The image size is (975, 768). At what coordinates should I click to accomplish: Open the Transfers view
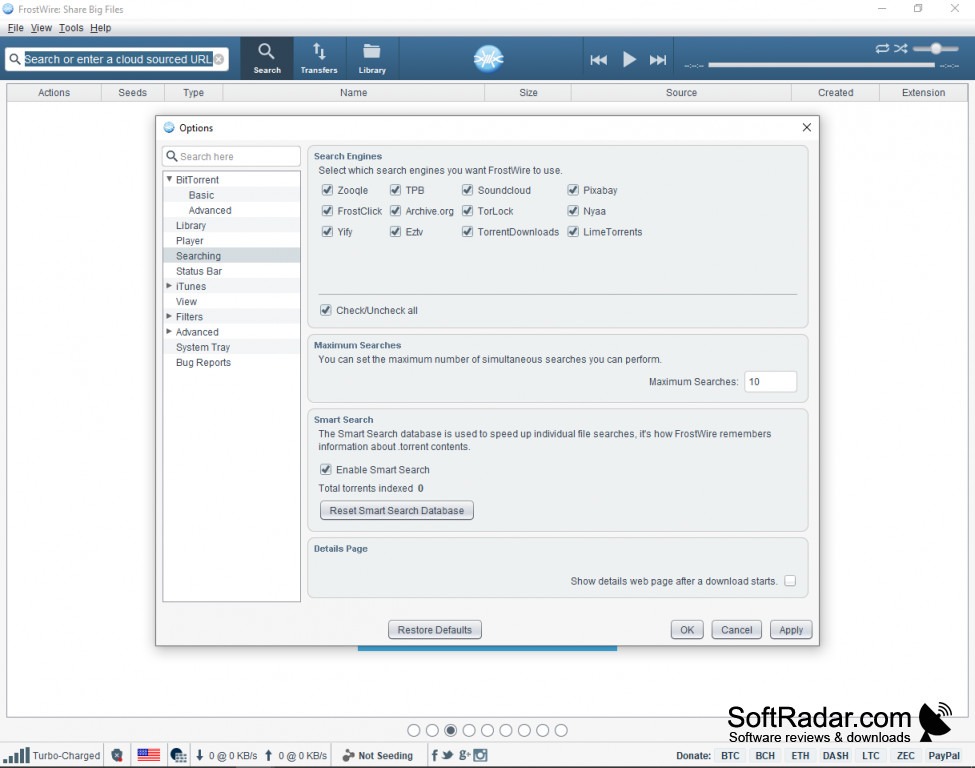(x=319, y=58)
